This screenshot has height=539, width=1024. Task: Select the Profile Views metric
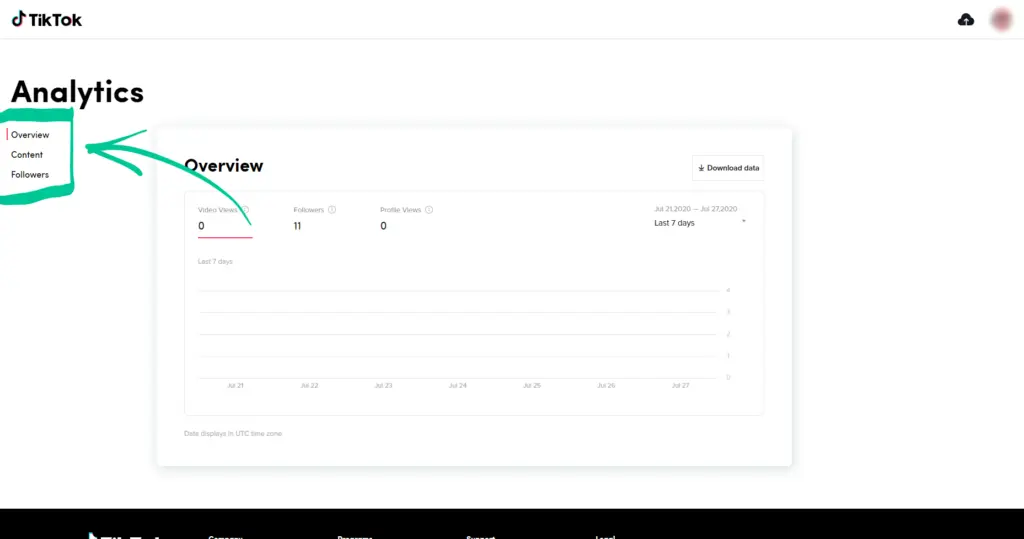tap(406, 218)
